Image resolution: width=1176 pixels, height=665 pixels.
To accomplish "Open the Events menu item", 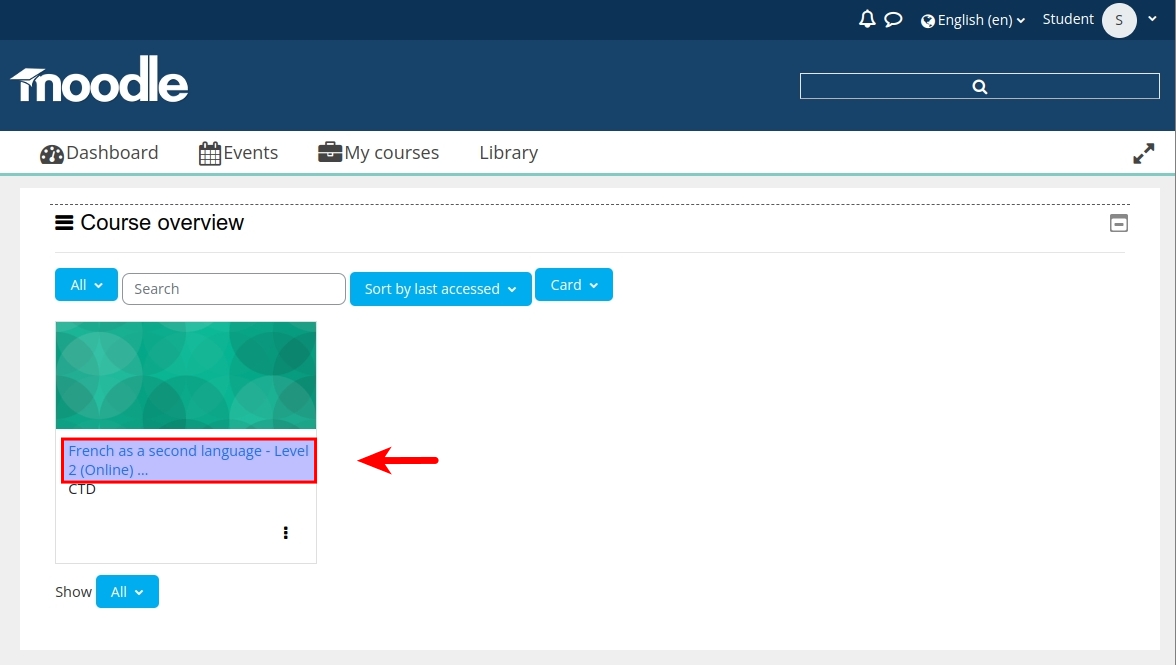I will (x=238, y=153).
